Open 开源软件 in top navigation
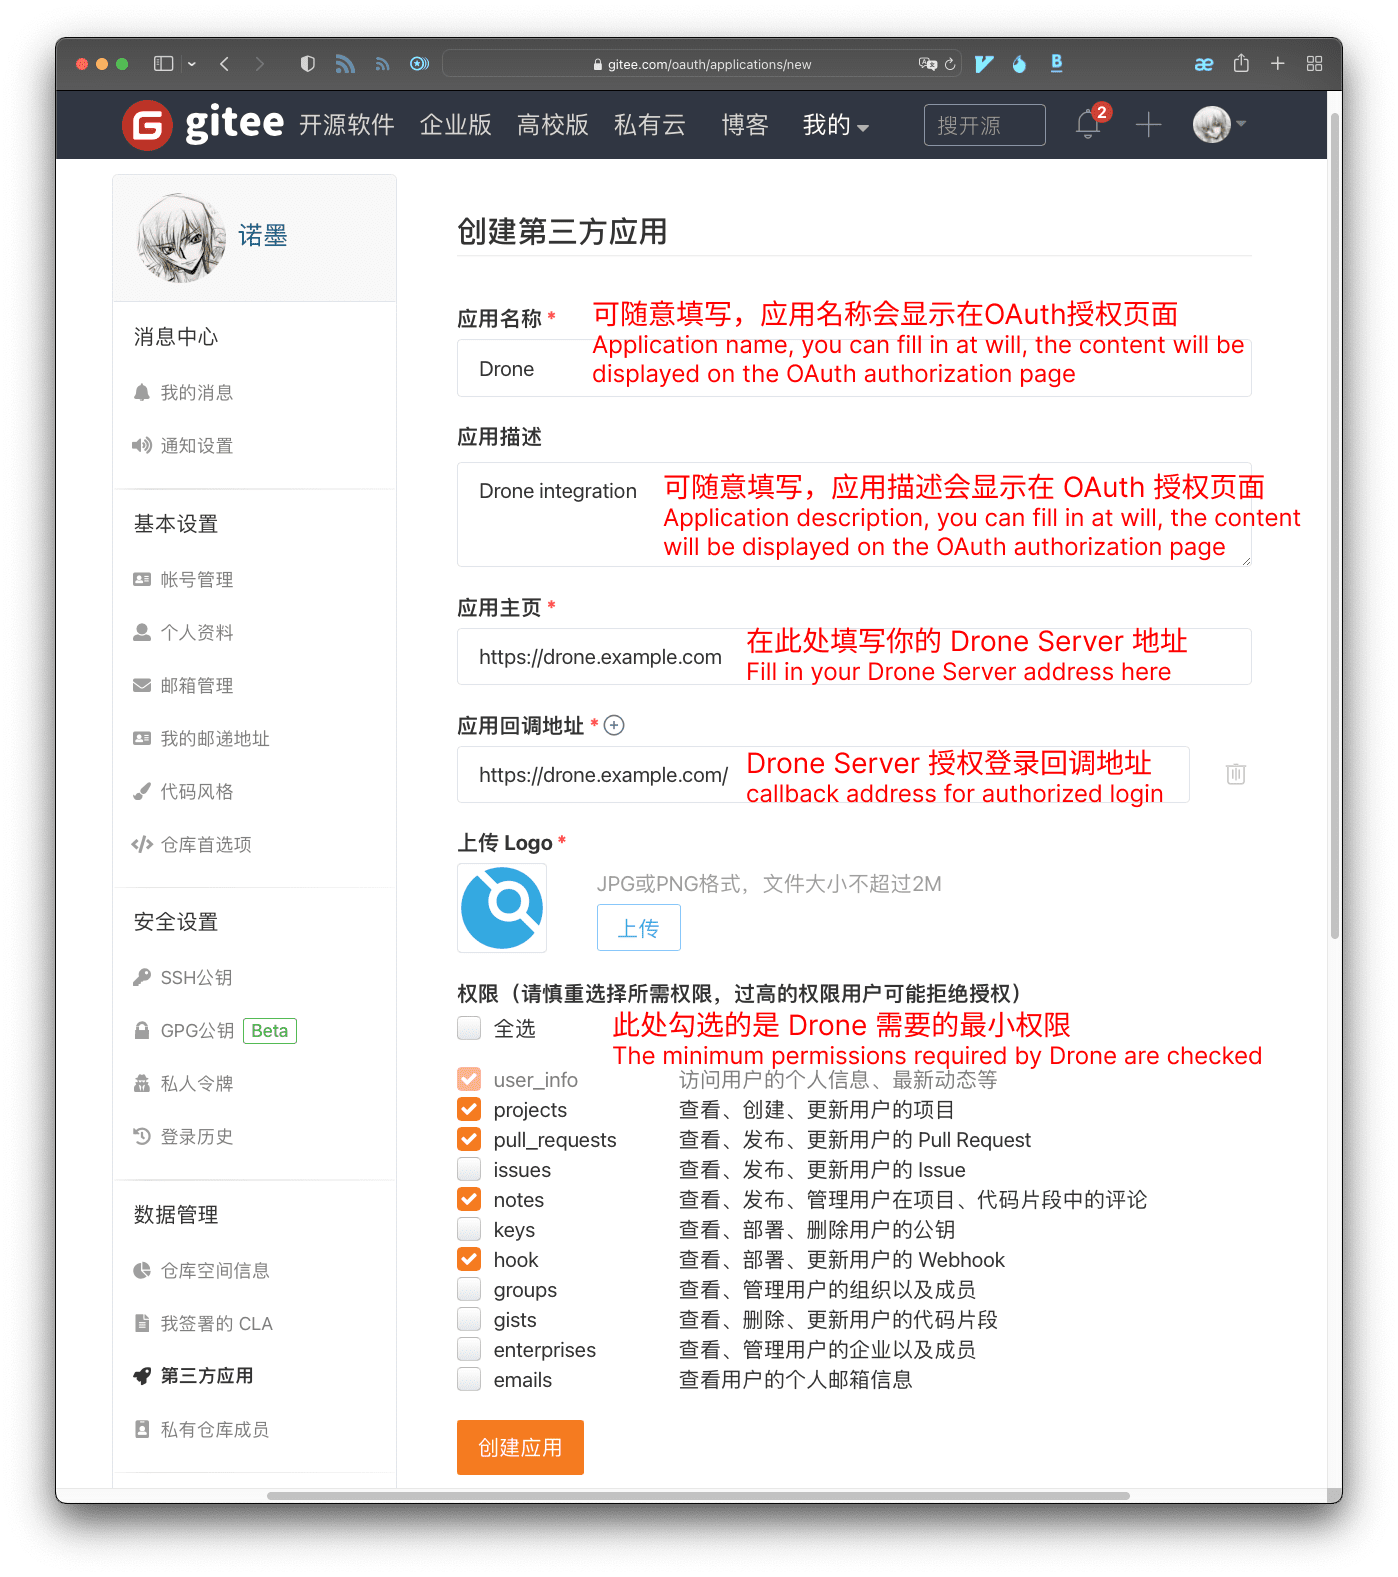 (x=347, y=125)
